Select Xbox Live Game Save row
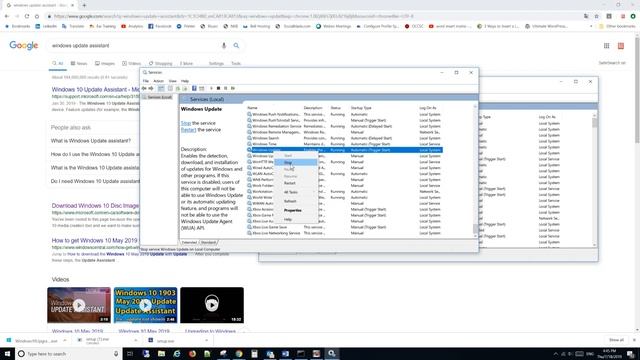The height and width of the screenshot is (360, 640). pyautogui.click(x=344, y=227)
